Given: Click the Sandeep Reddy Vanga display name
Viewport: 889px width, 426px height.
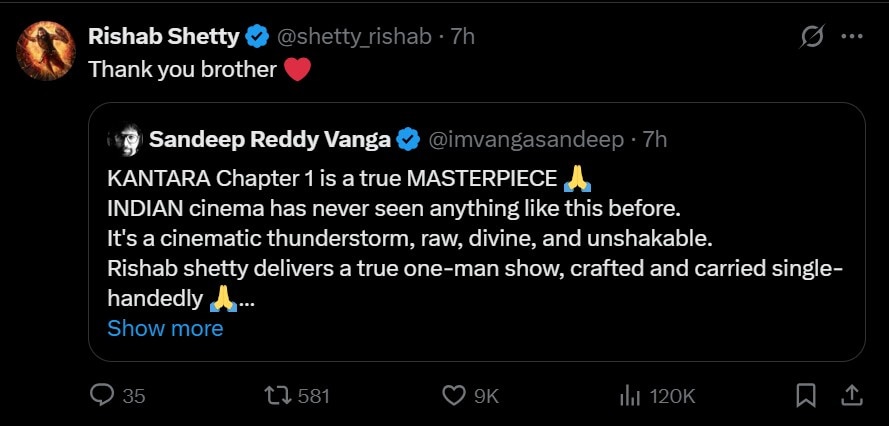Looking at the screenshot, I should 270,139.
